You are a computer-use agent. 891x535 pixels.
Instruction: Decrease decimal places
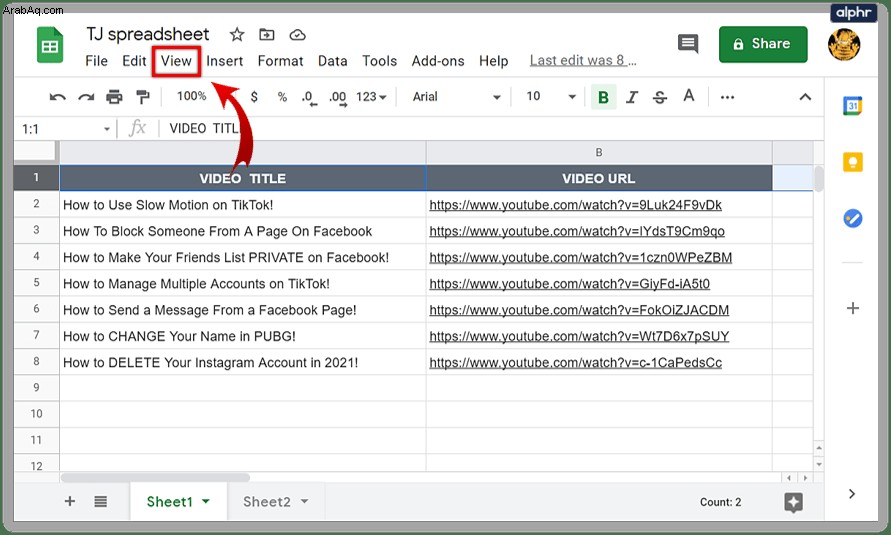pos(309,98)
